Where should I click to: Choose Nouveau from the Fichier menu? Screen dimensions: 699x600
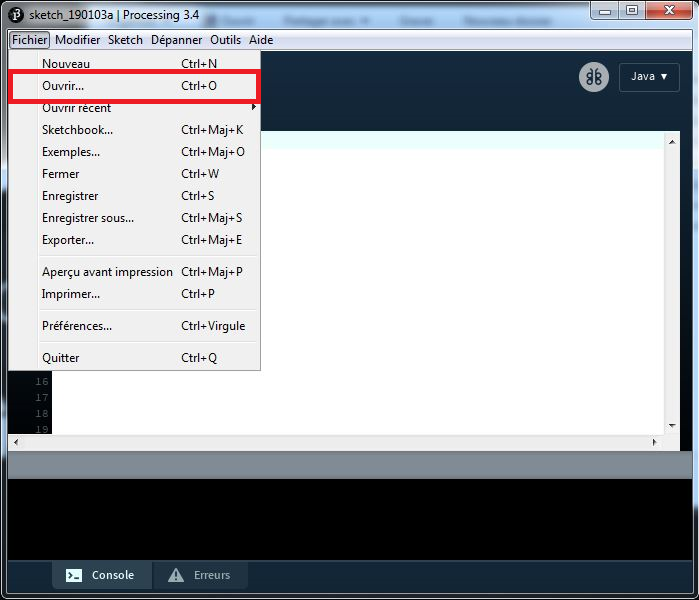(134, 63)
